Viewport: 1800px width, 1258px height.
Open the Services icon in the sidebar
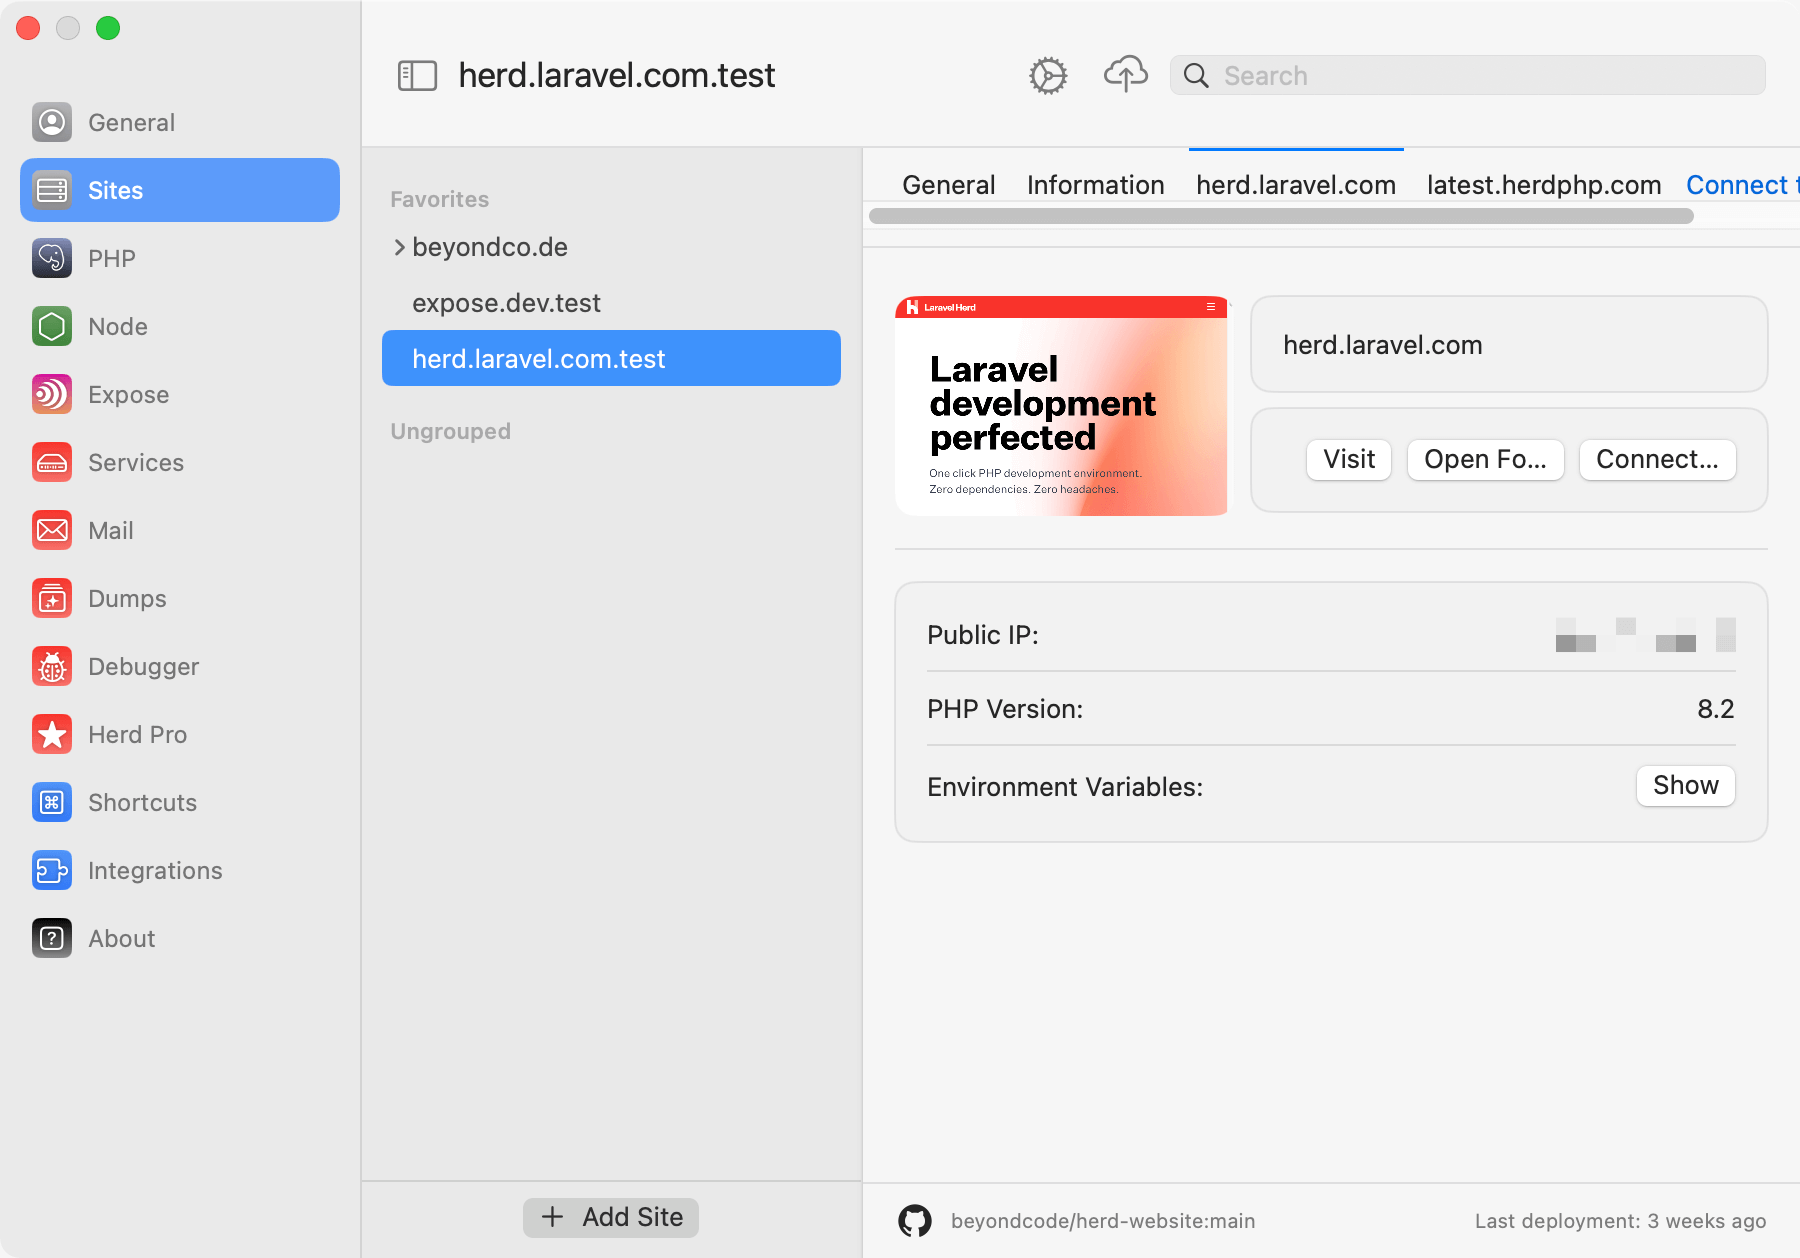click(x=52, y=462)
